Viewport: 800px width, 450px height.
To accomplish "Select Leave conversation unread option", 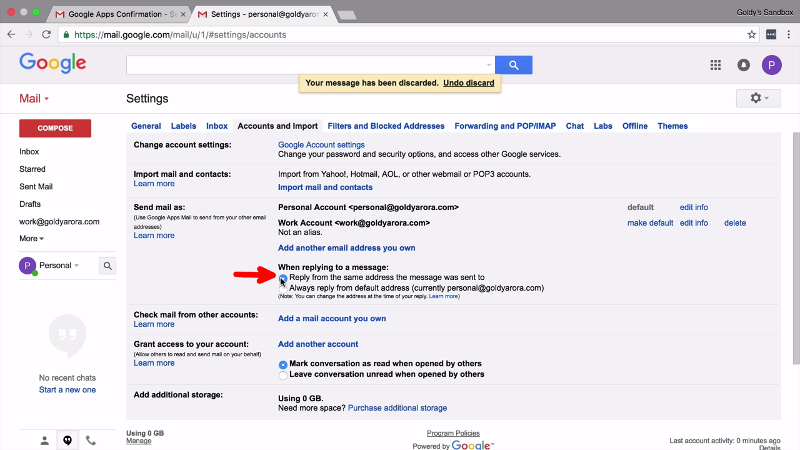I will [283, 376].
